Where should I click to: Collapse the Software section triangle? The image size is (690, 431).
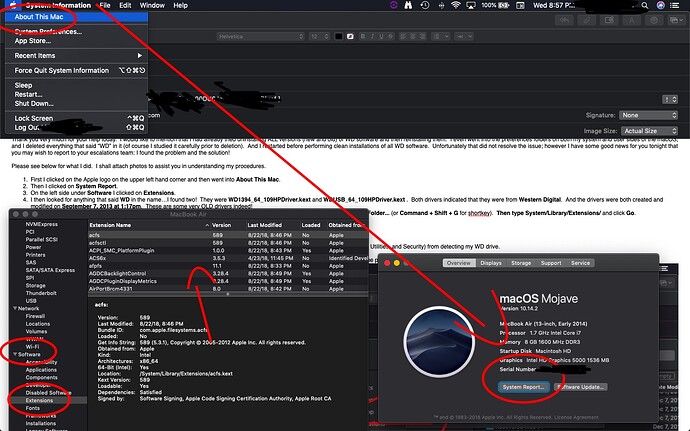click(x=15, y=354)
